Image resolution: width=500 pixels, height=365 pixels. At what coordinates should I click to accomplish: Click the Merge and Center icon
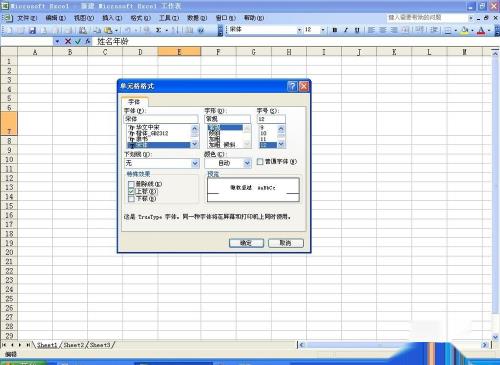pos(405,30)
